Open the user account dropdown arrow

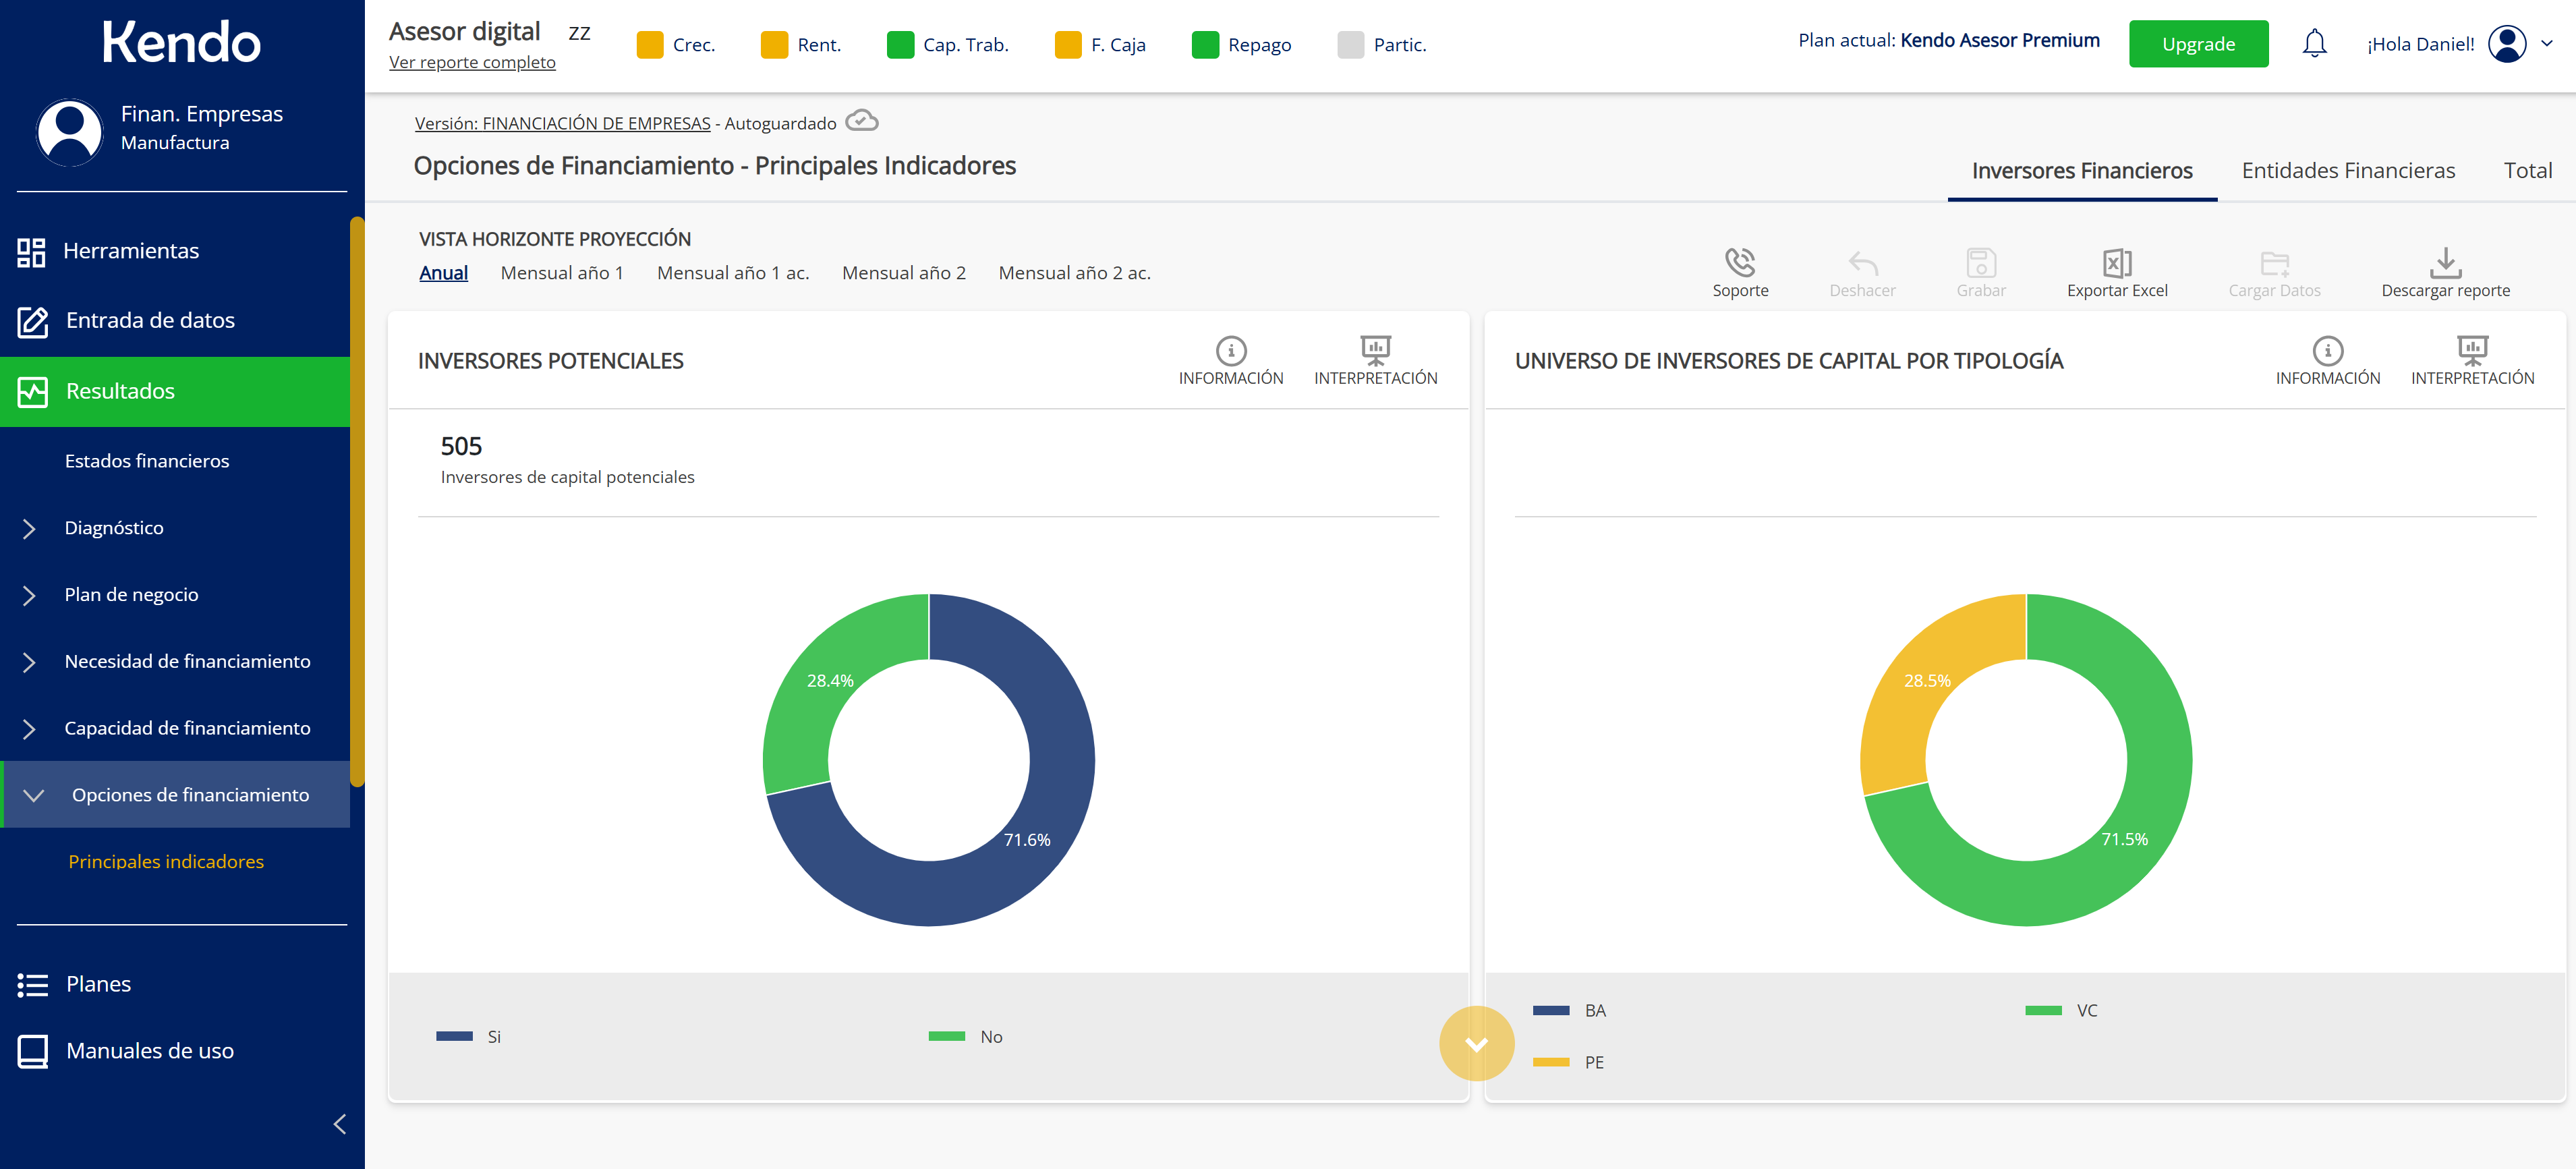click(2546, 44)
